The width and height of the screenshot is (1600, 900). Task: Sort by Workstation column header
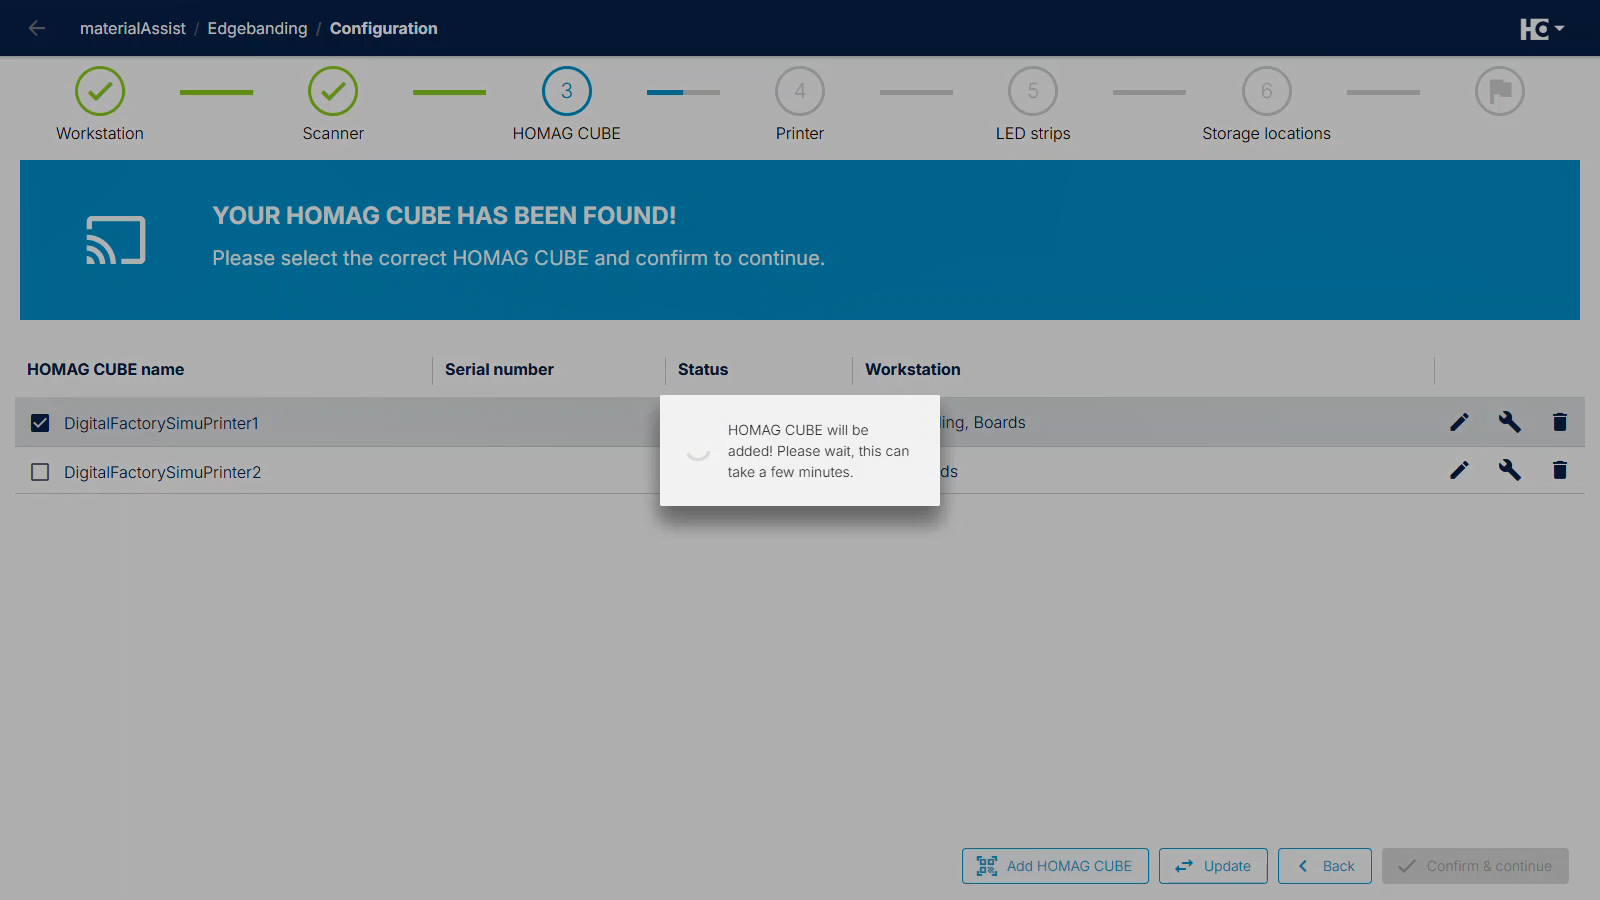(x=913, y=369)
